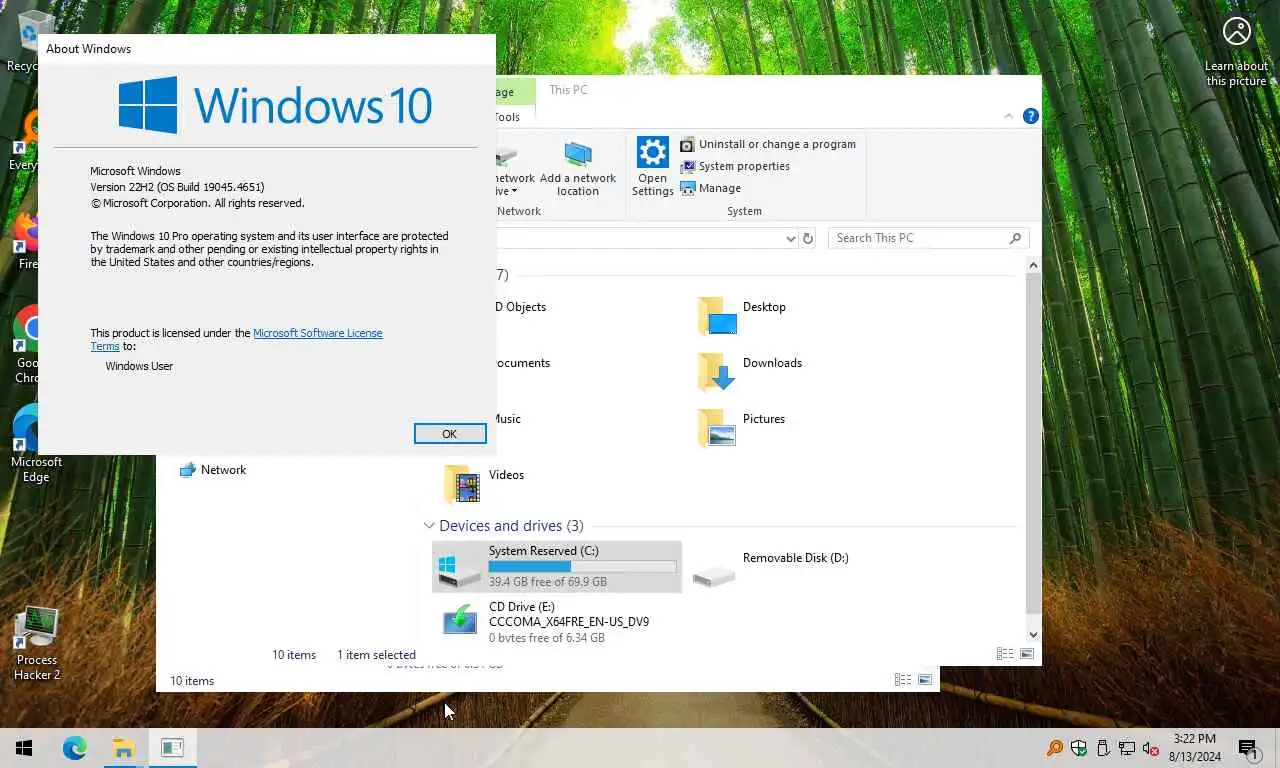The width and height of the screenshot is (1280, 768).
Task: Open the network status tray icon
Action: pos(1127,748)
